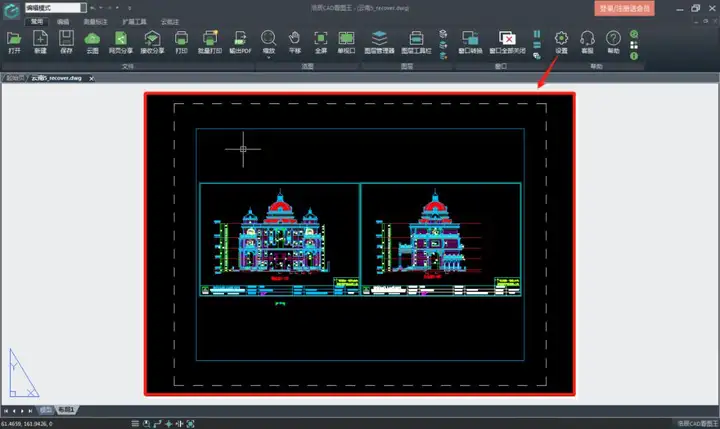Screen dimensions: 720x429
Task: Click the vertical tile windows icon
Action: (537, 34)
